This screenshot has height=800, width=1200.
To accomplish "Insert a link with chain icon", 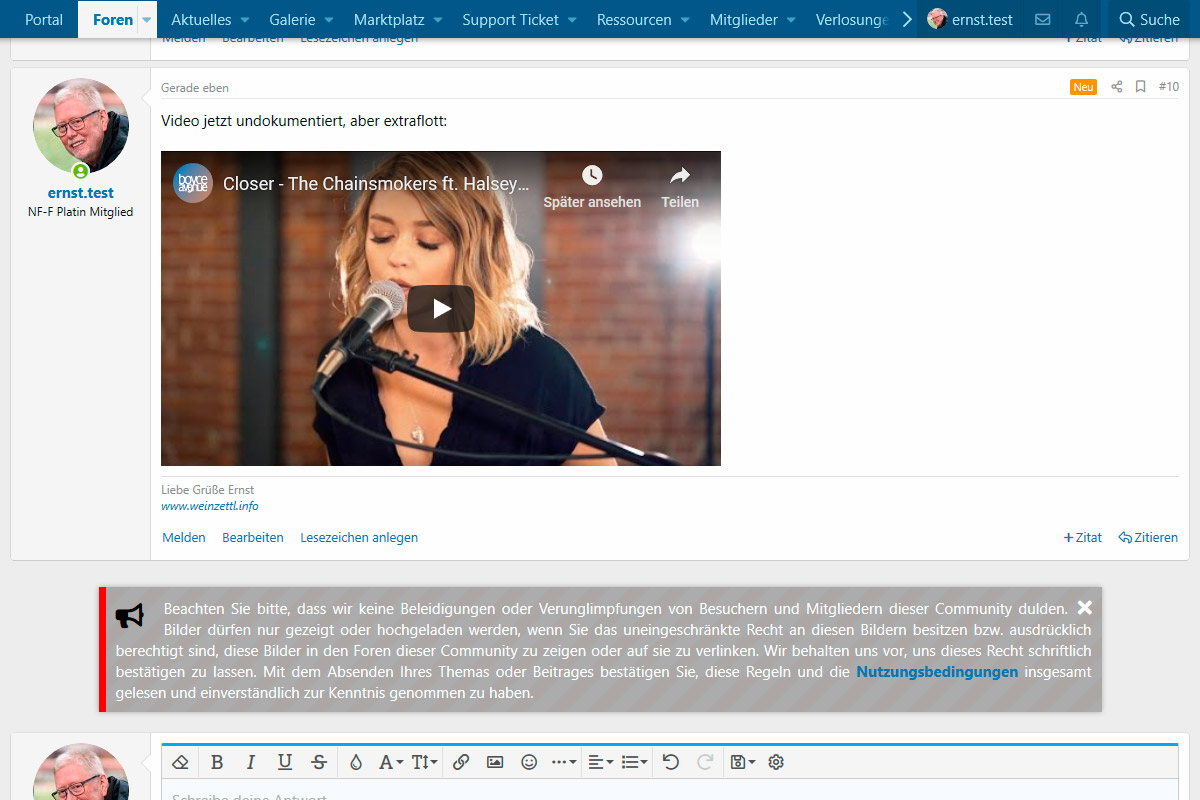I will tap(461, 762).
